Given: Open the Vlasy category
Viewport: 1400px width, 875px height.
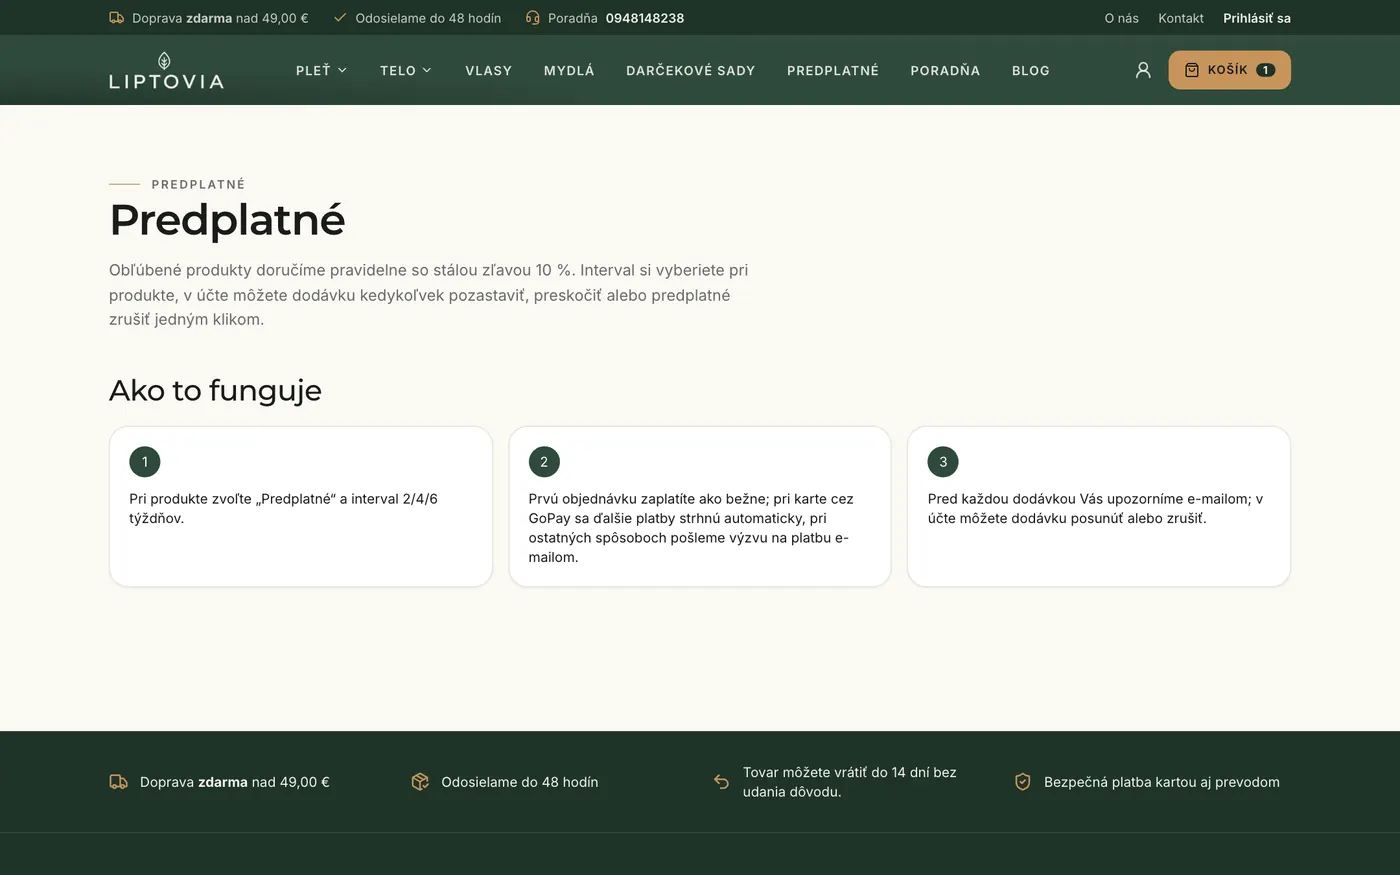Looking at the screenshot, I should pyautogui.click(x=488, y=71).
